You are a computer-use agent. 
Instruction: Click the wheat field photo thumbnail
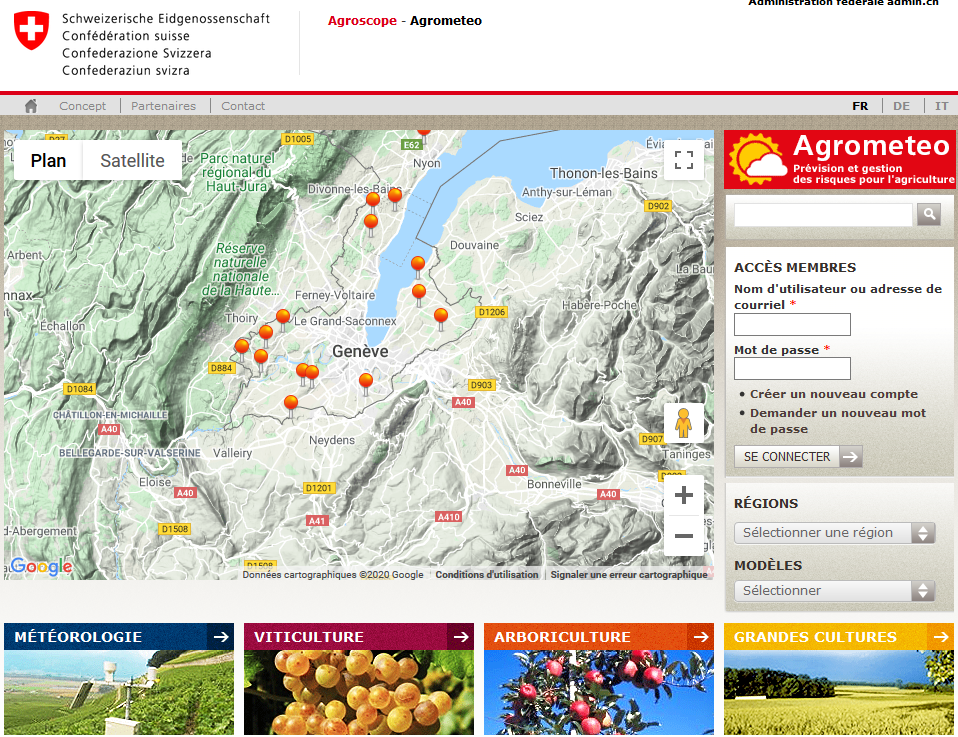tap(839, 692)
